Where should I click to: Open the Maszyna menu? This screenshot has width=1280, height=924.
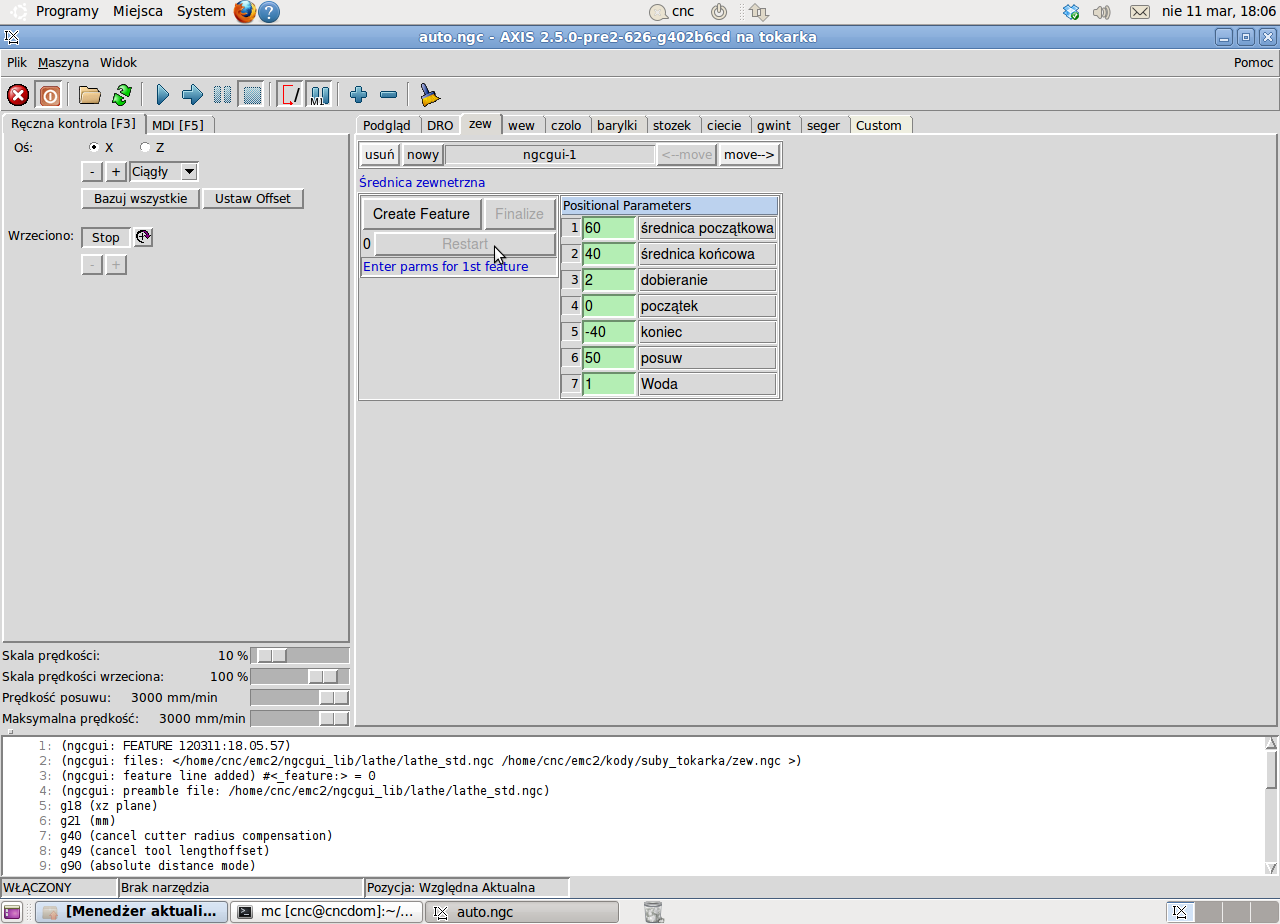[63, 62]
